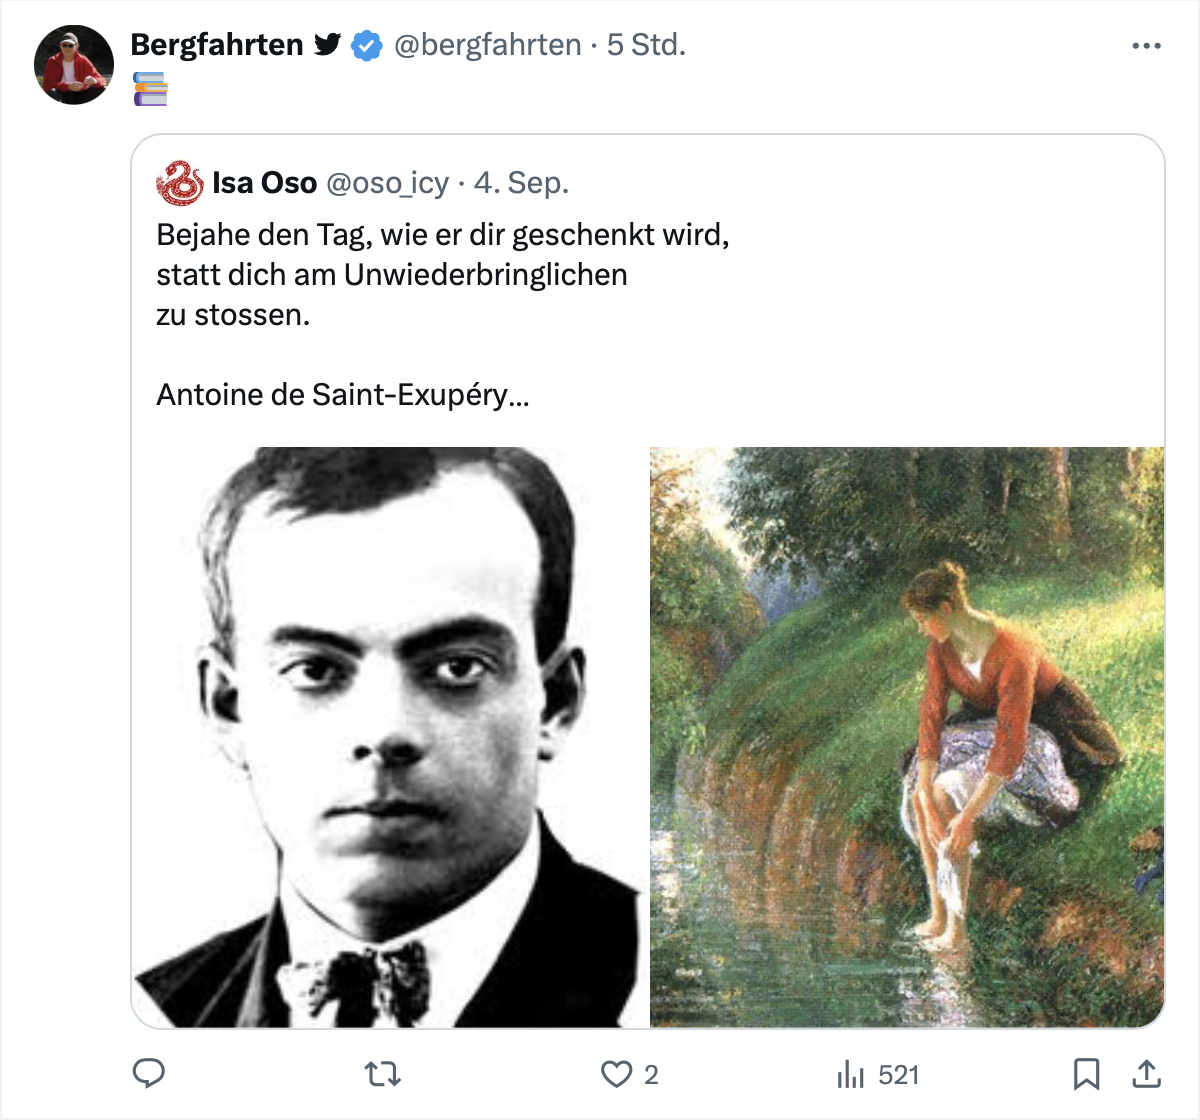This screenshot has width=1200, height=1120.
Task: Click the share upload icon
Action: (1146, 1074)
